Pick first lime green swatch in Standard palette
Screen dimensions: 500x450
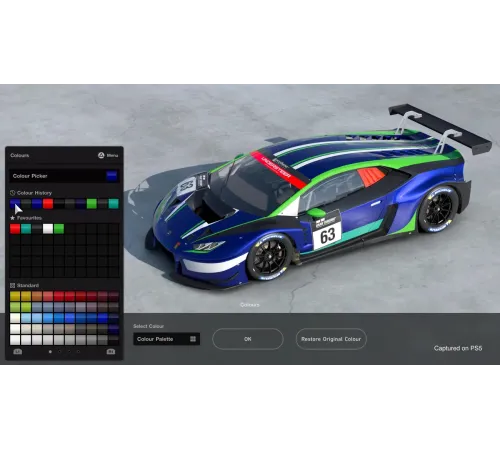pos(15,307)
